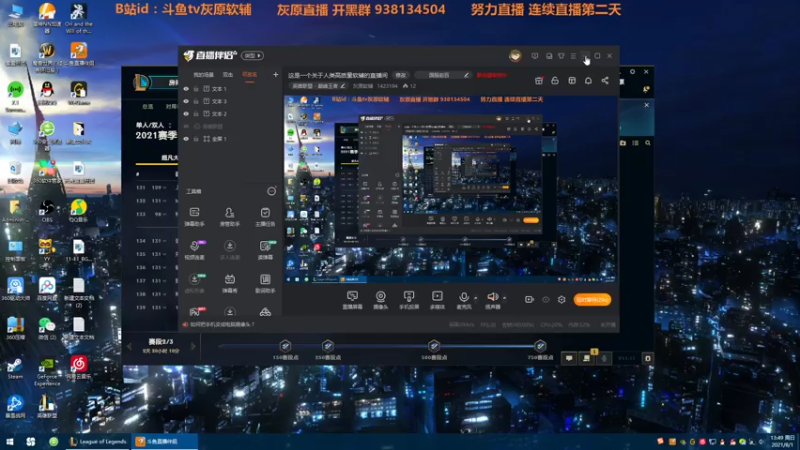
Task: Toggle lock on layer 文本 3
Action: click(x=196, y=101)
